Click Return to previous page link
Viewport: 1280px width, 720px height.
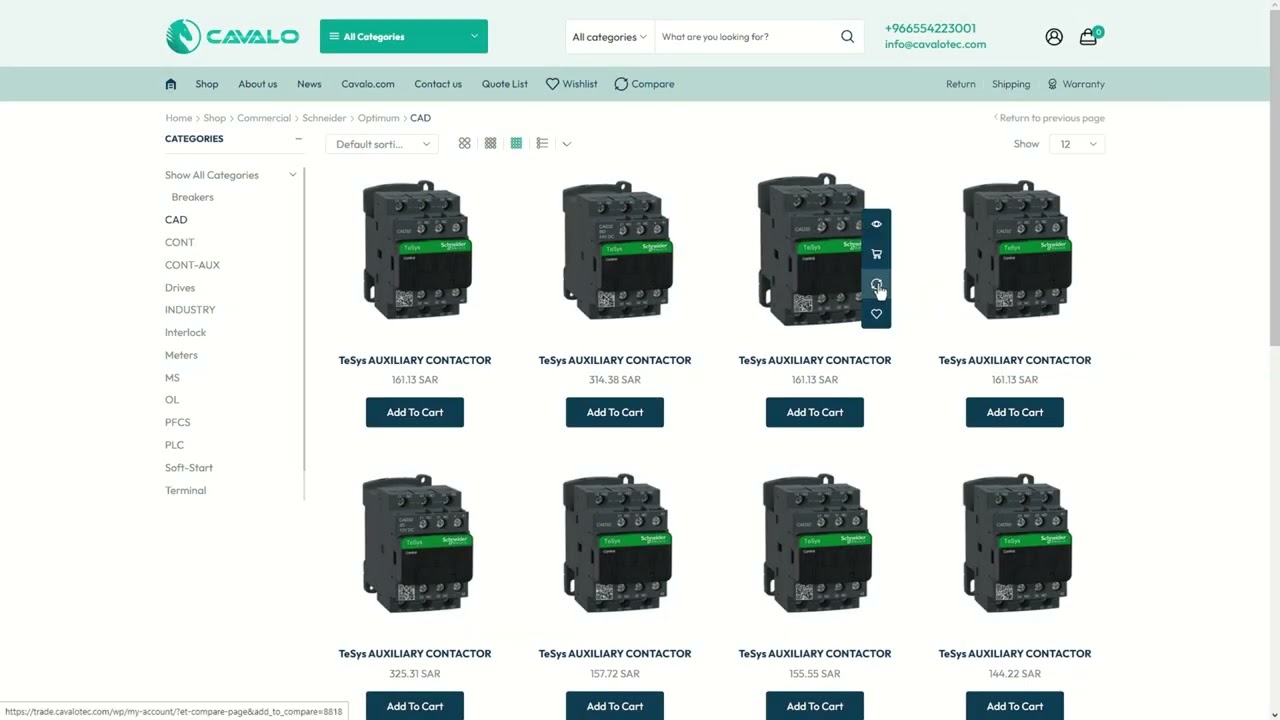click(1049, 118)
